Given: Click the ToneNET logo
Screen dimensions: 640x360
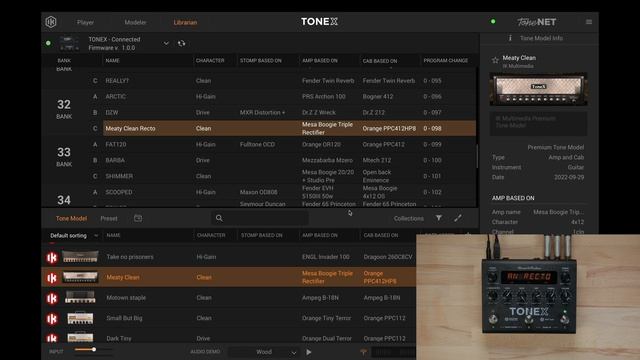Looking at the screenshot, I should pos(536,22).
